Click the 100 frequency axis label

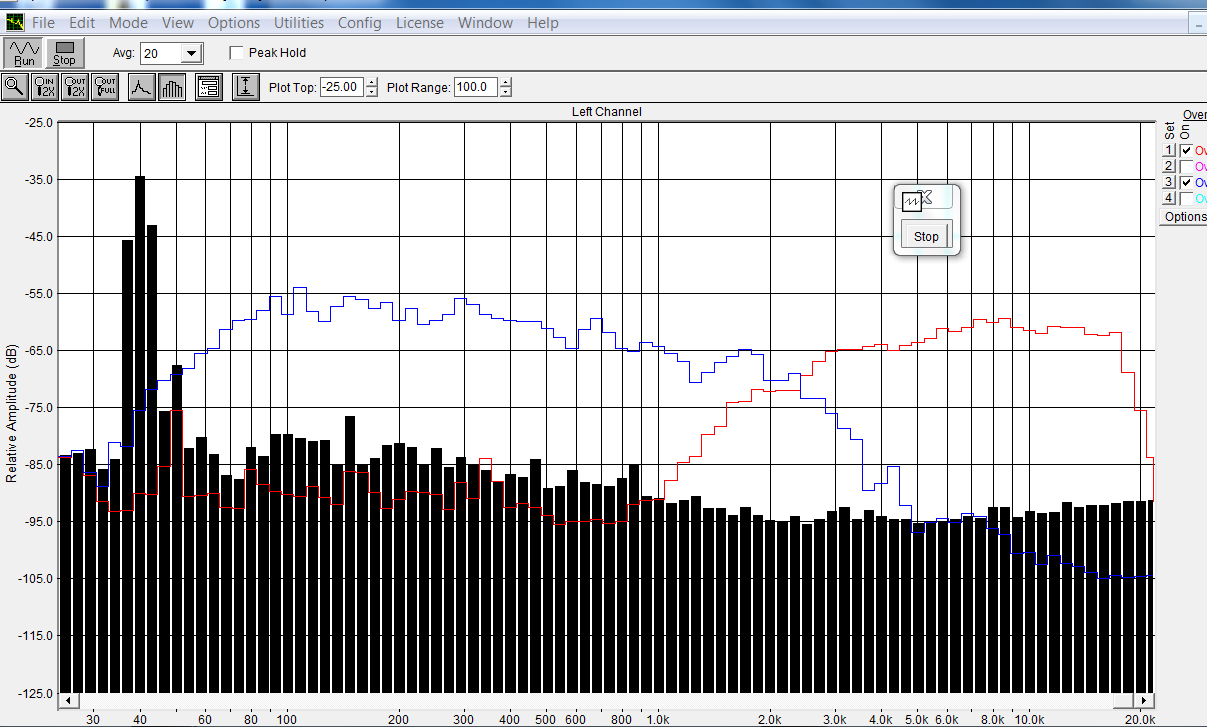287,719
